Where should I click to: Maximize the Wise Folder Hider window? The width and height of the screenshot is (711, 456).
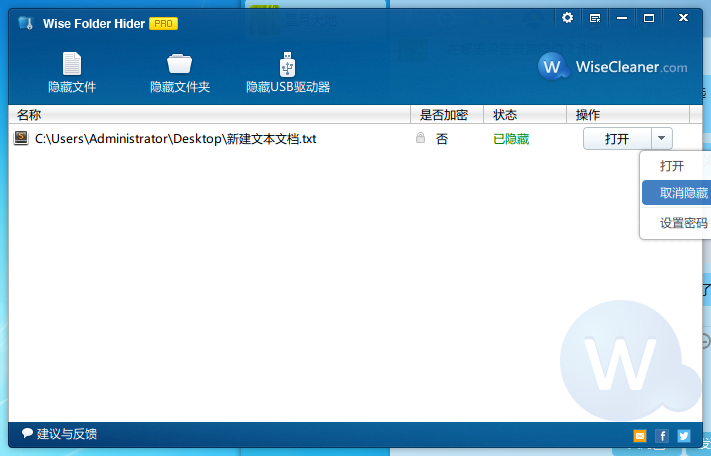649,18
